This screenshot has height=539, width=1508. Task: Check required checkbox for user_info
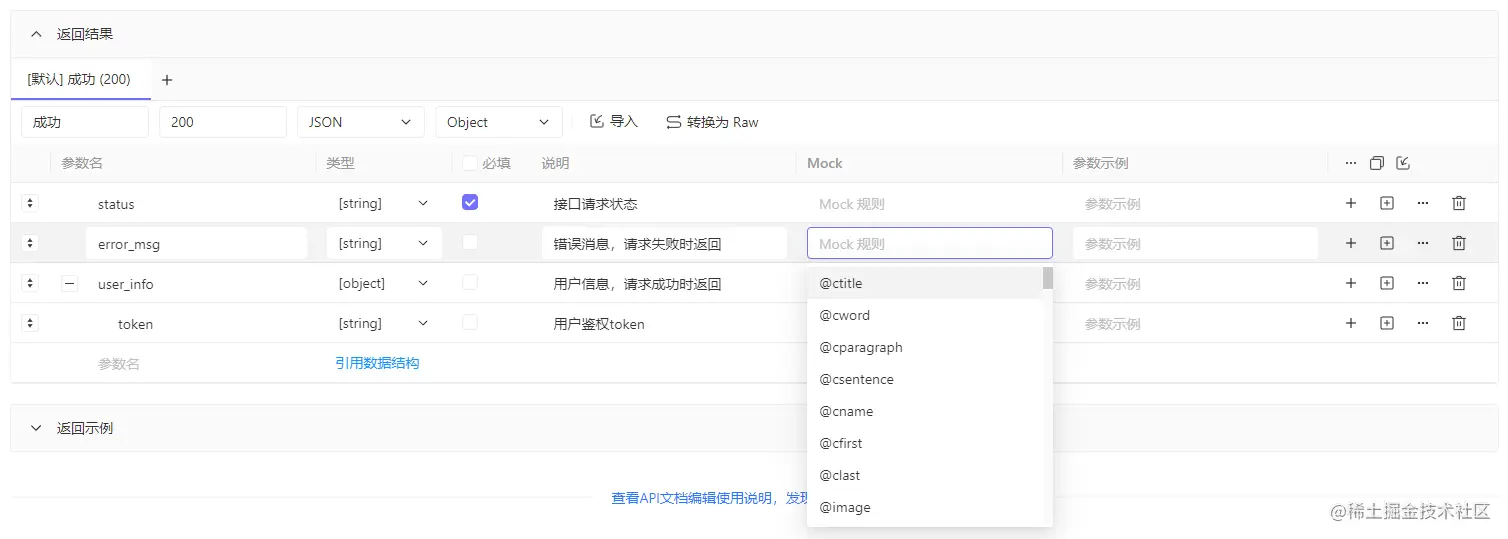(470, 282)
